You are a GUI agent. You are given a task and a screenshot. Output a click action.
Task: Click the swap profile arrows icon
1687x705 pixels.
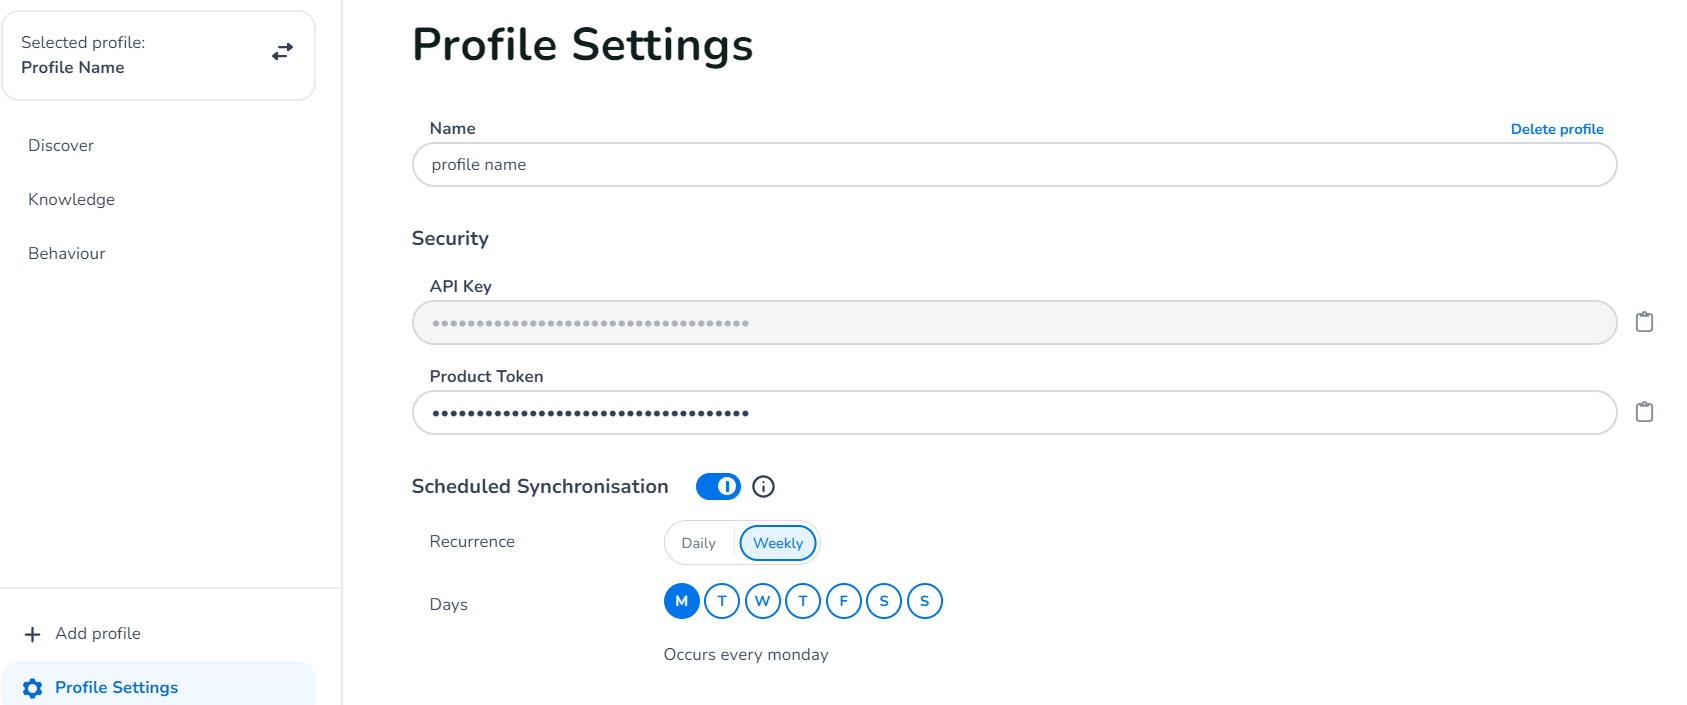click(283, 51)
